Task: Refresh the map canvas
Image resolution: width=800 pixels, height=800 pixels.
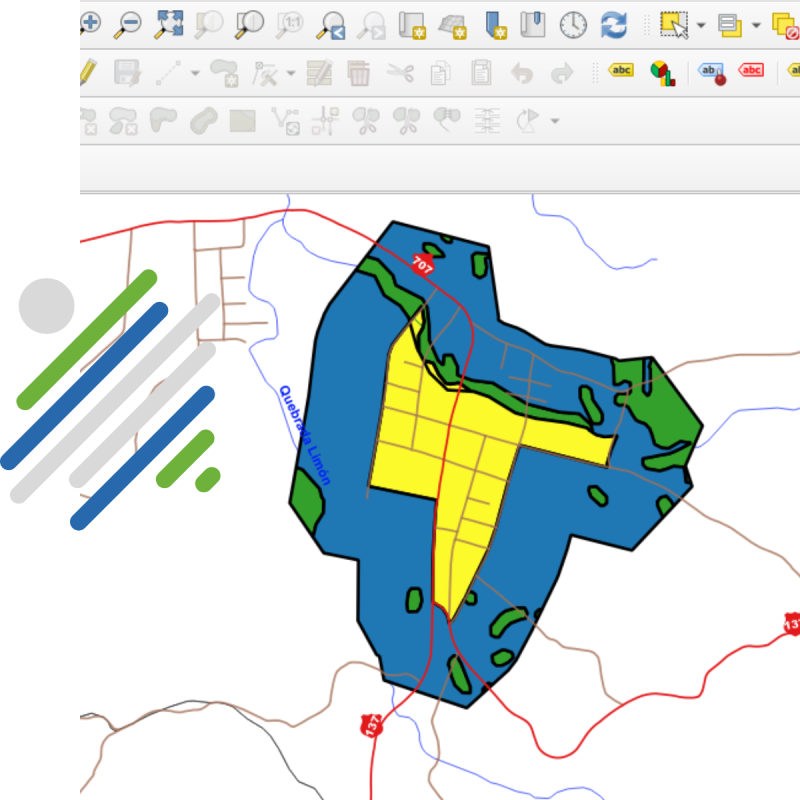Action: pos(614,25)
